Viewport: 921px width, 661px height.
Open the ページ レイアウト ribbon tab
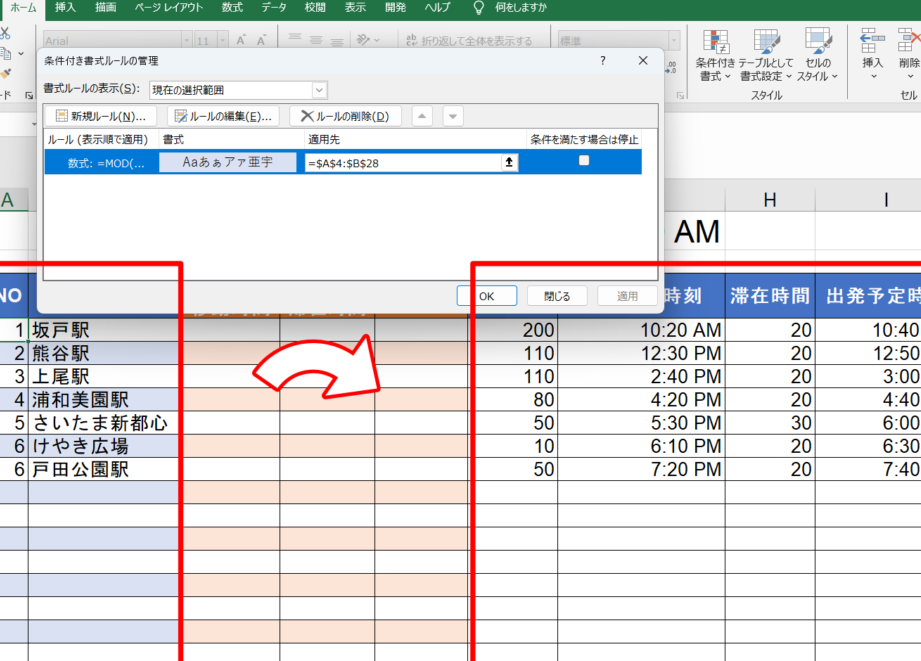point(168,8)
